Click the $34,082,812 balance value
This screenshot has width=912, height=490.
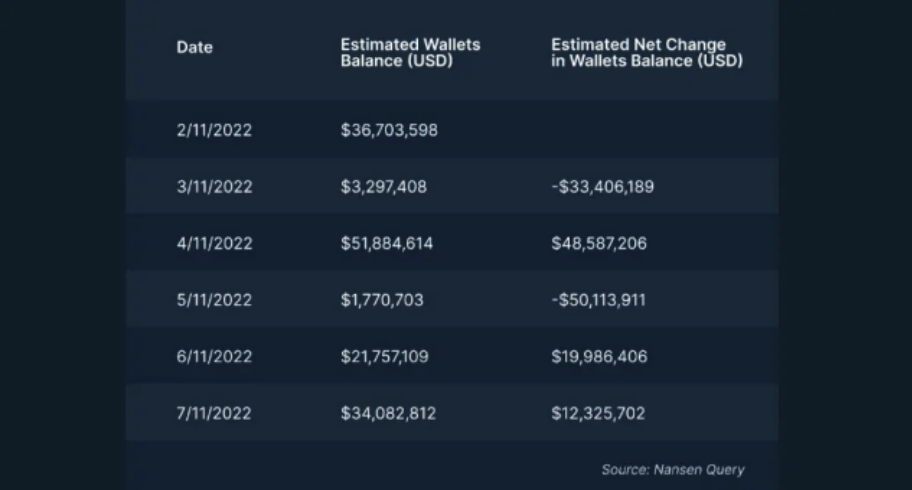point(388,413)
